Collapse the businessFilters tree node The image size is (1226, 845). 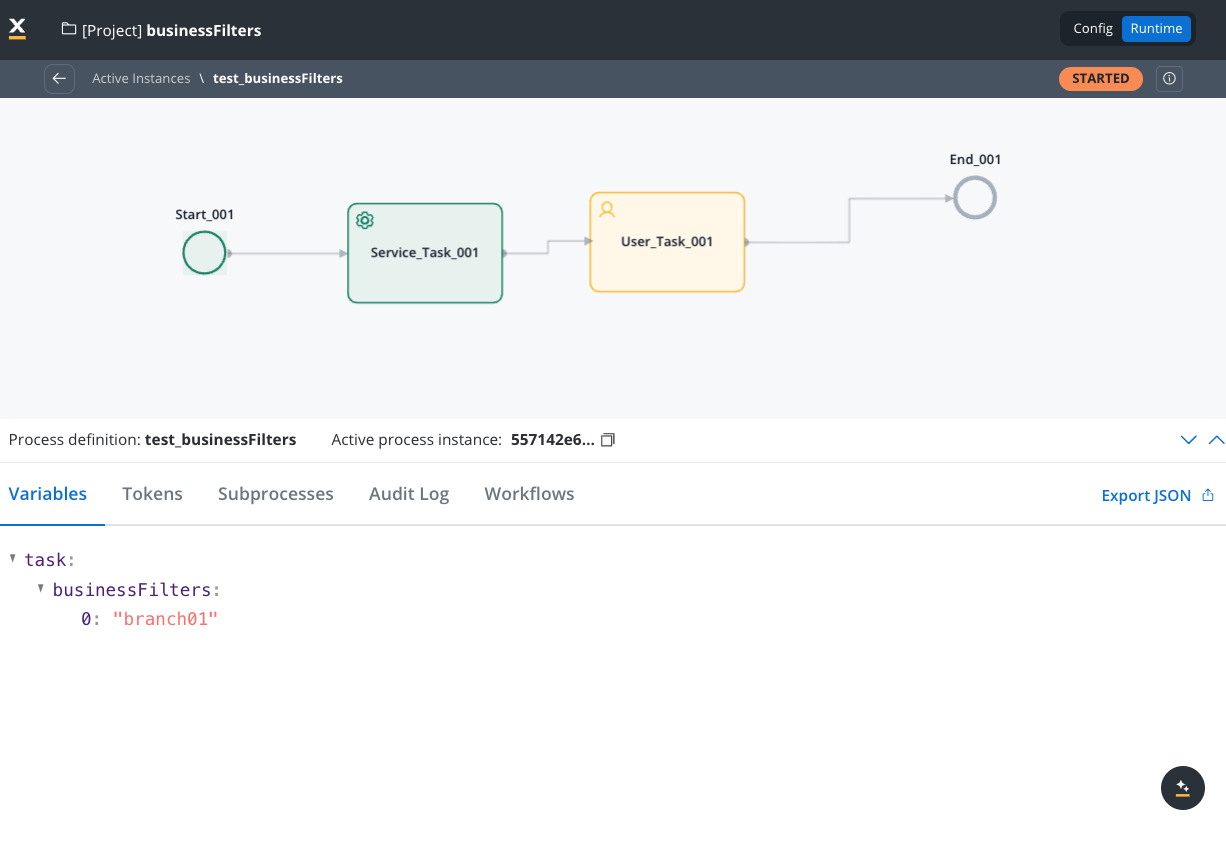[41, 588]
